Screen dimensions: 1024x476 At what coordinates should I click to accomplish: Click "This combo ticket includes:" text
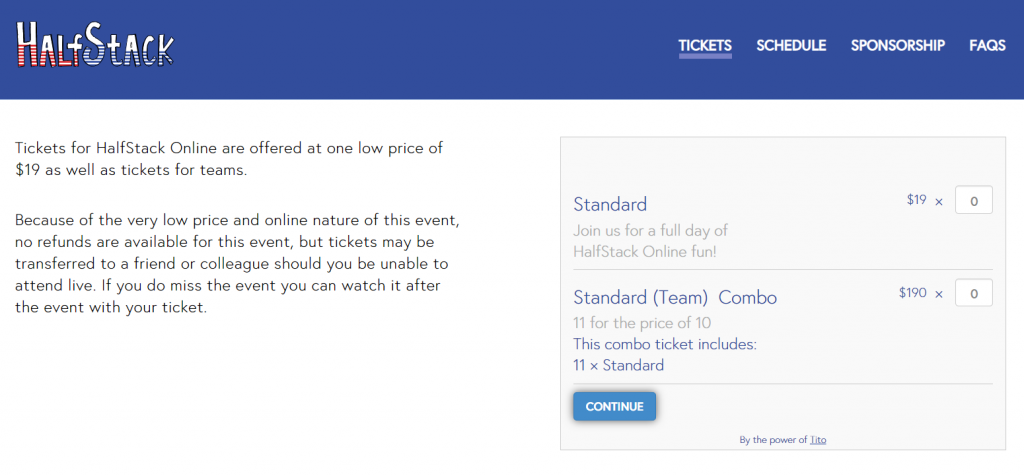point(665,344)
